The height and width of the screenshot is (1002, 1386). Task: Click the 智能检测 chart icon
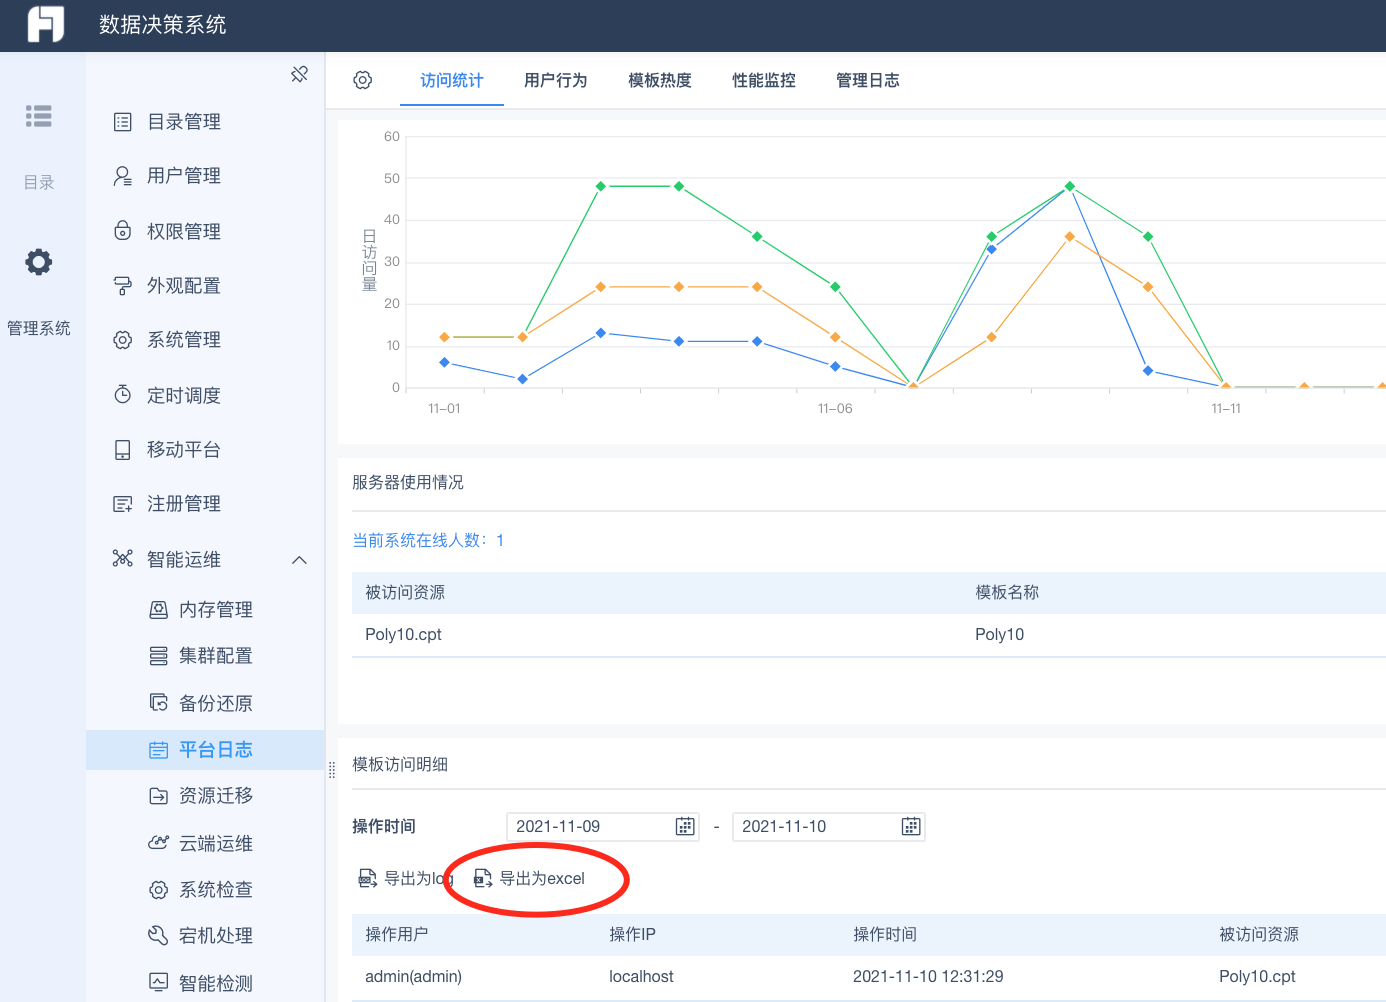(158, 982)
